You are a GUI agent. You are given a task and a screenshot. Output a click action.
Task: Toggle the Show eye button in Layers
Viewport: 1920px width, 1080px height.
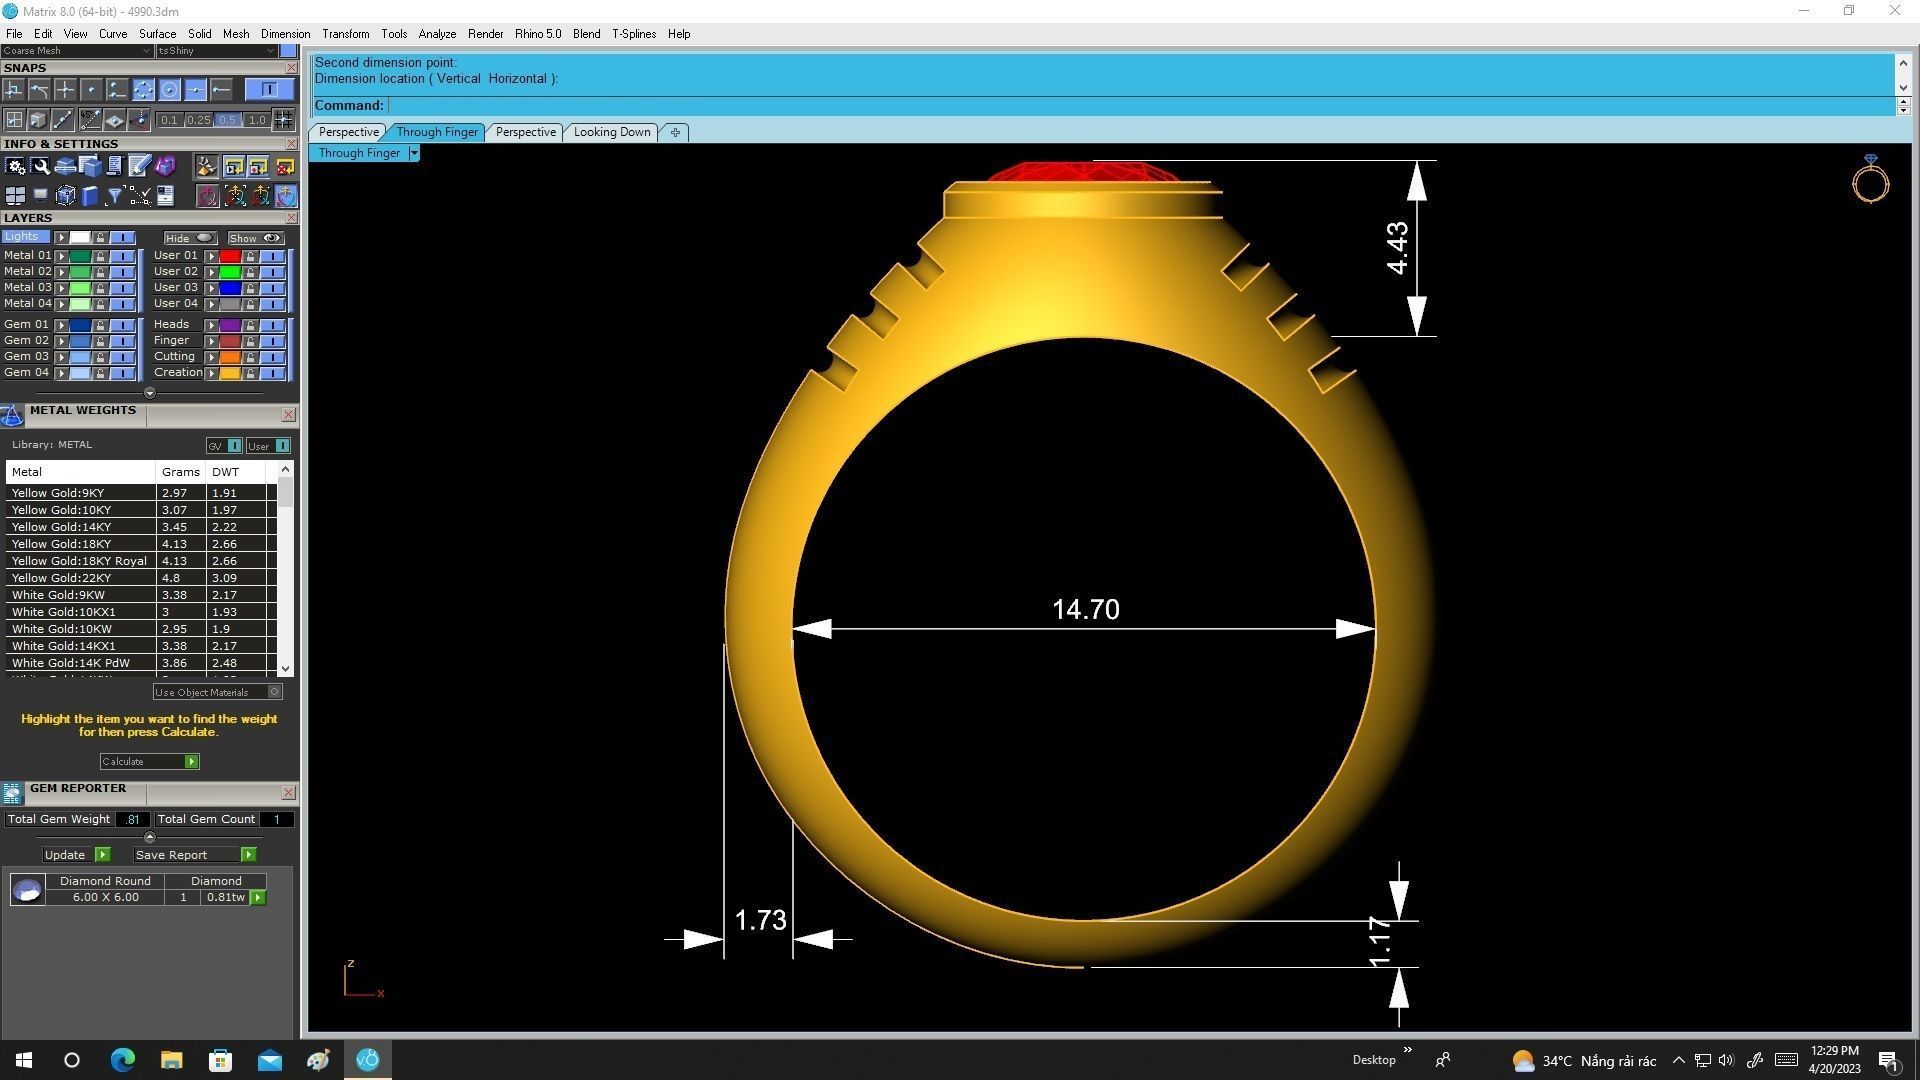click(256, 238)
